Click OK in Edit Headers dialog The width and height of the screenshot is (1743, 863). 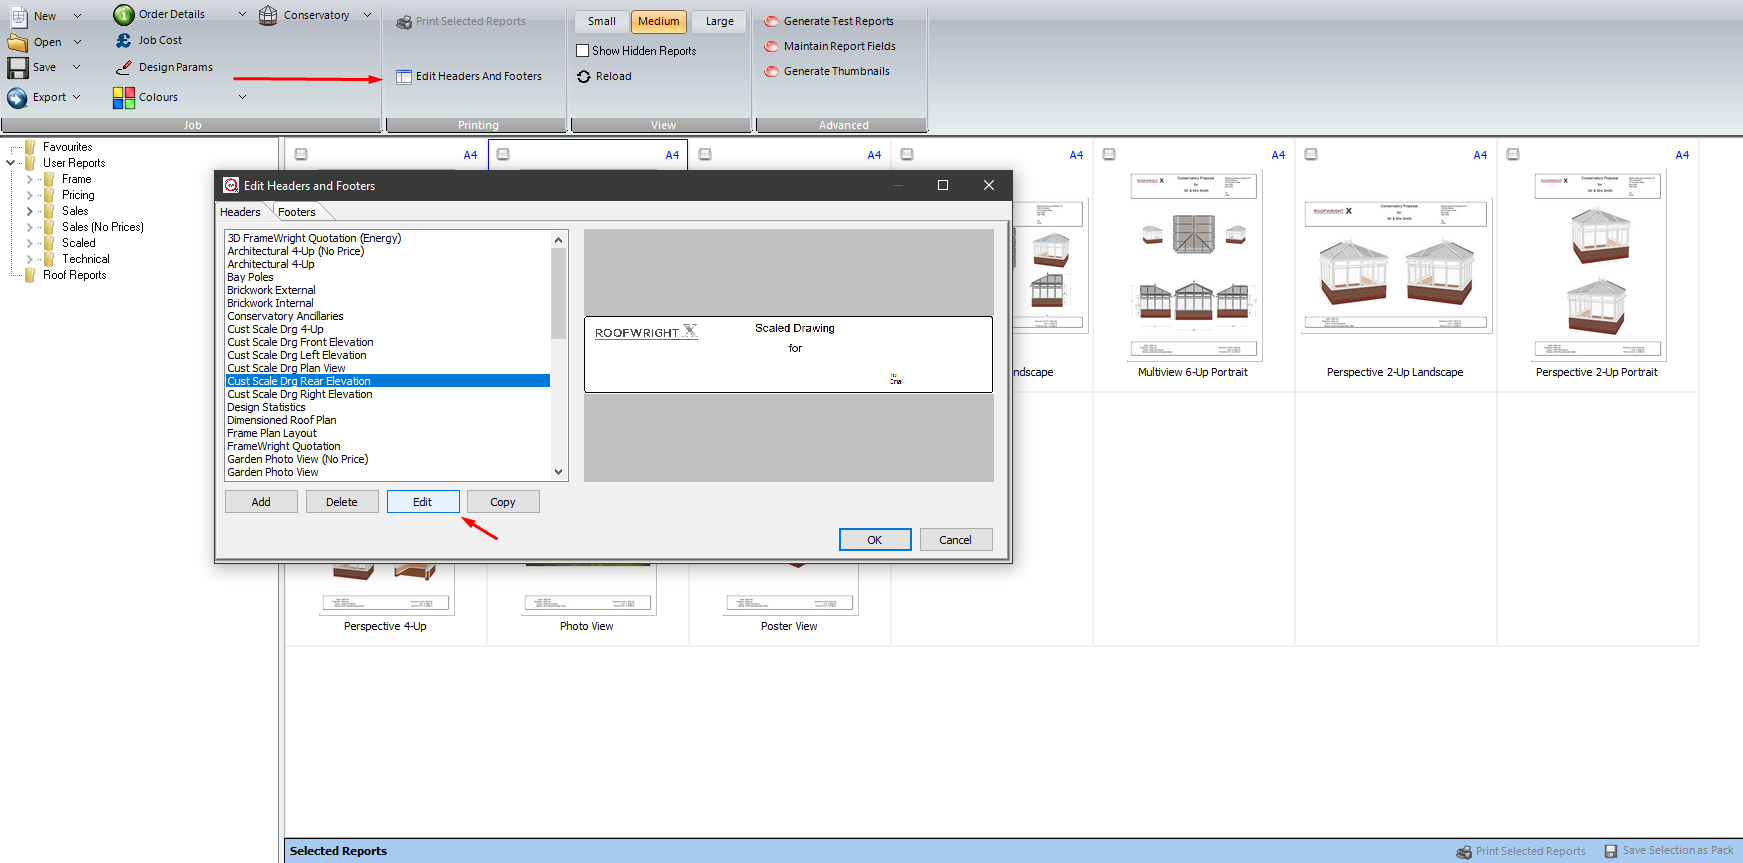(875, 540)
